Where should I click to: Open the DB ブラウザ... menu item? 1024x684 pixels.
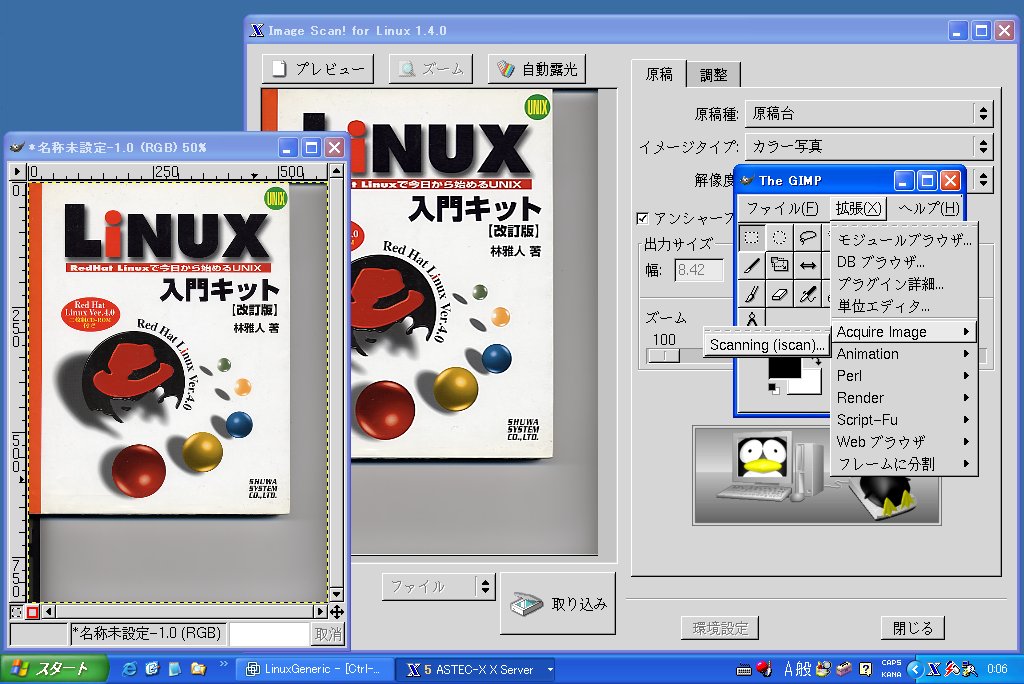904,262
